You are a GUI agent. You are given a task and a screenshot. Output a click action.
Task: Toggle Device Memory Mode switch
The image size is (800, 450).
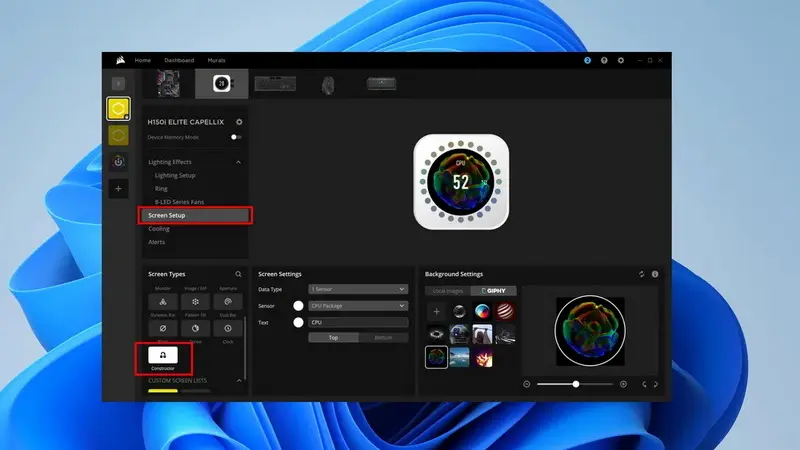point(237,137)
